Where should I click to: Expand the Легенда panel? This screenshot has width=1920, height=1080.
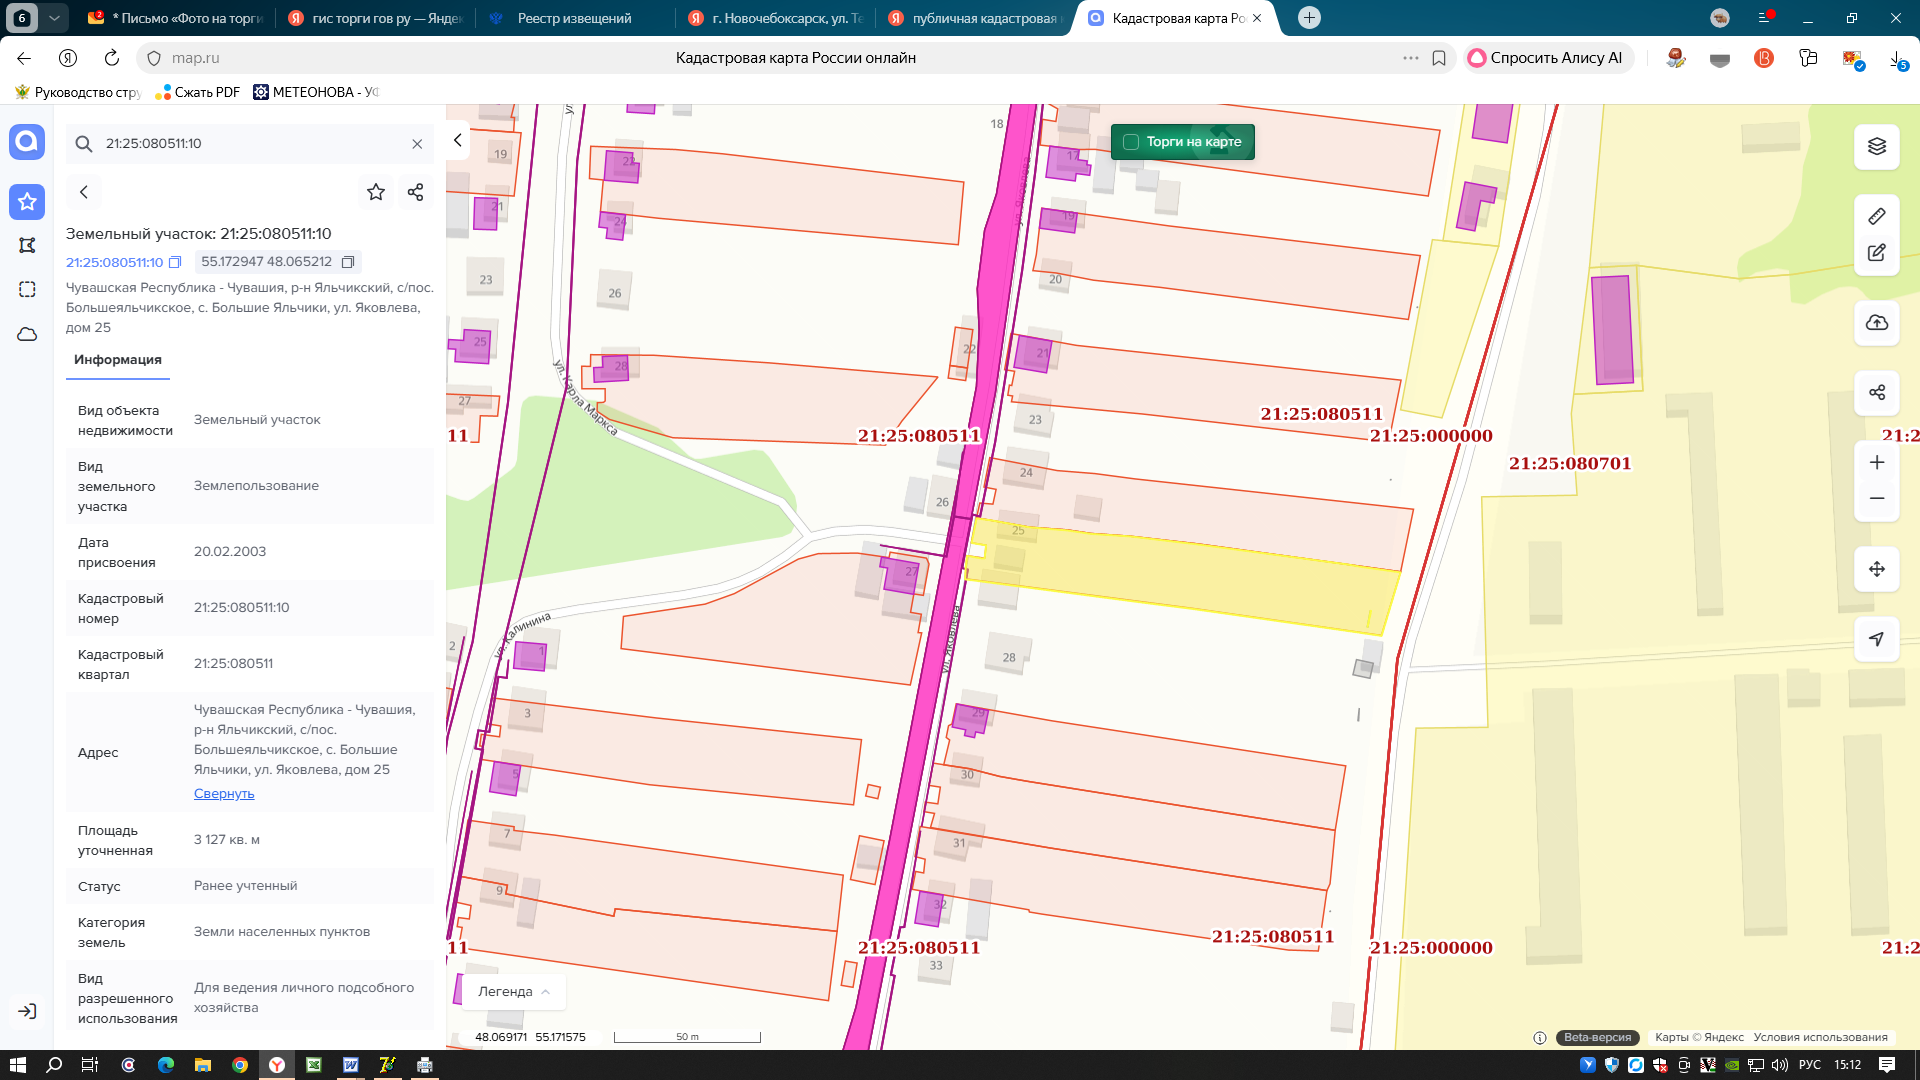point(514,992)
